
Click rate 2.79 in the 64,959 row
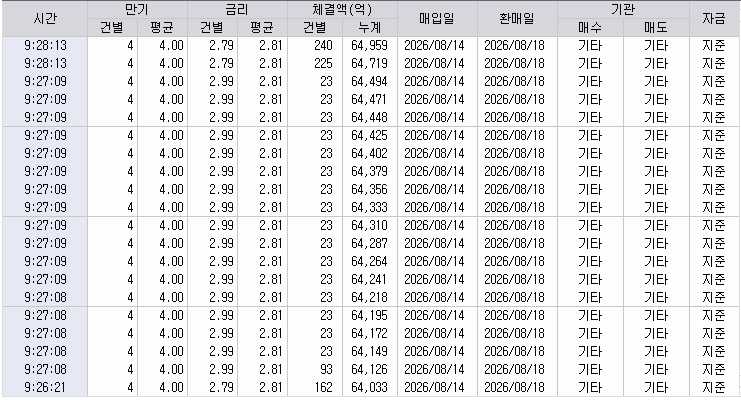pos(221,46)
